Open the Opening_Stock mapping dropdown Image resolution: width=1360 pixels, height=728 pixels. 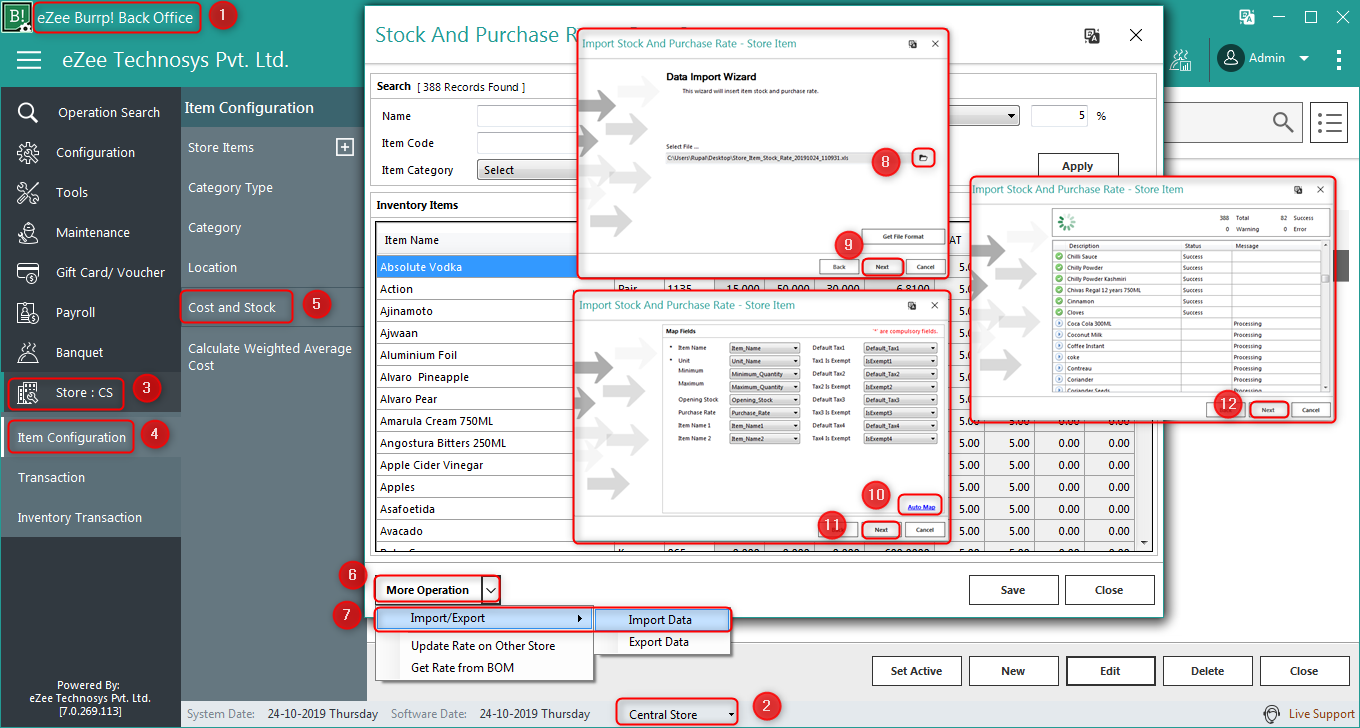coord(765,400)
